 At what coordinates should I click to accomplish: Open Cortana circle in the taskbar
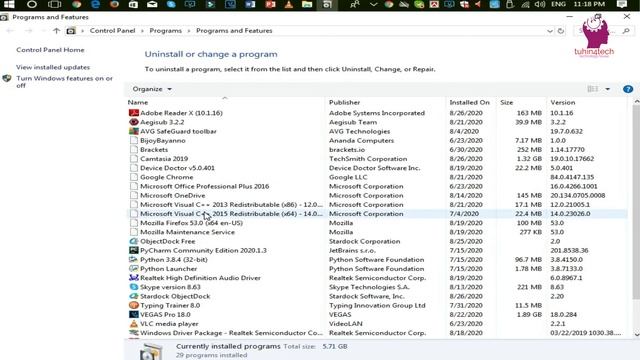31,4
